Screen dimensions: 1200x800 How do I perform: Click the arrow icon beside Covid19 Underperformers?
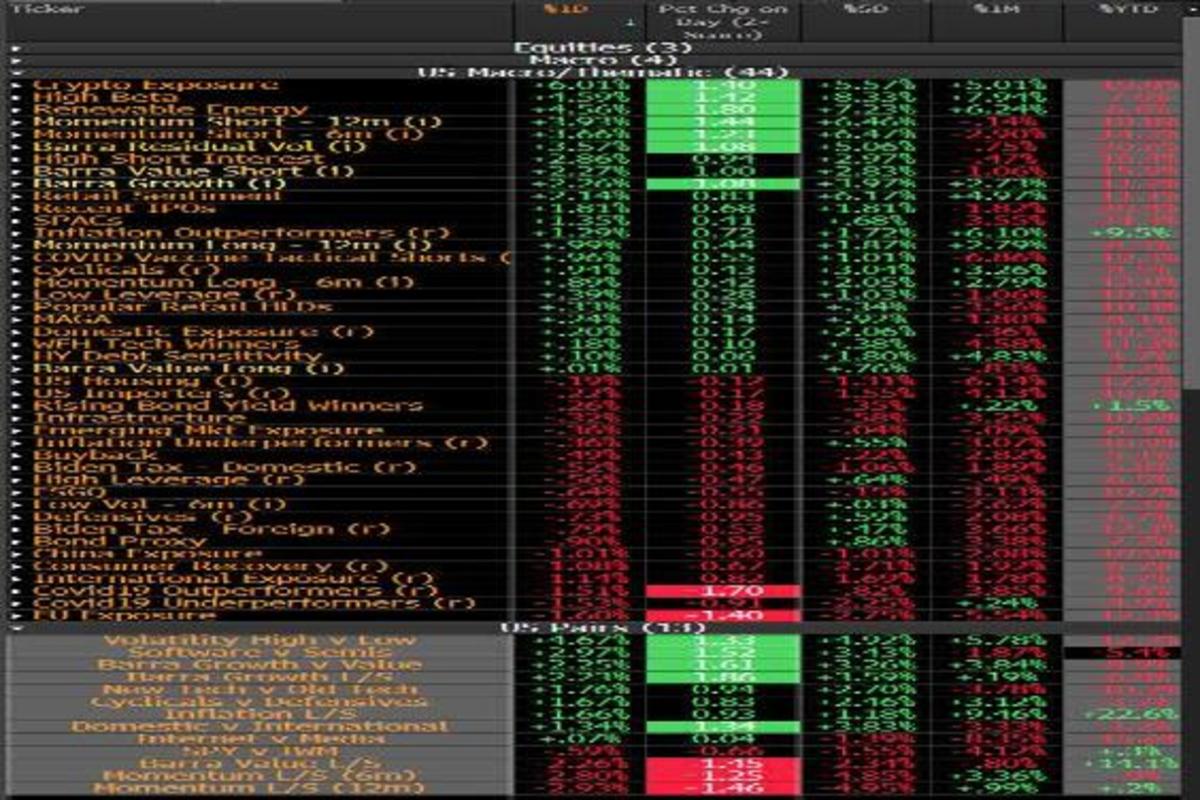click(x=16, y=603)
